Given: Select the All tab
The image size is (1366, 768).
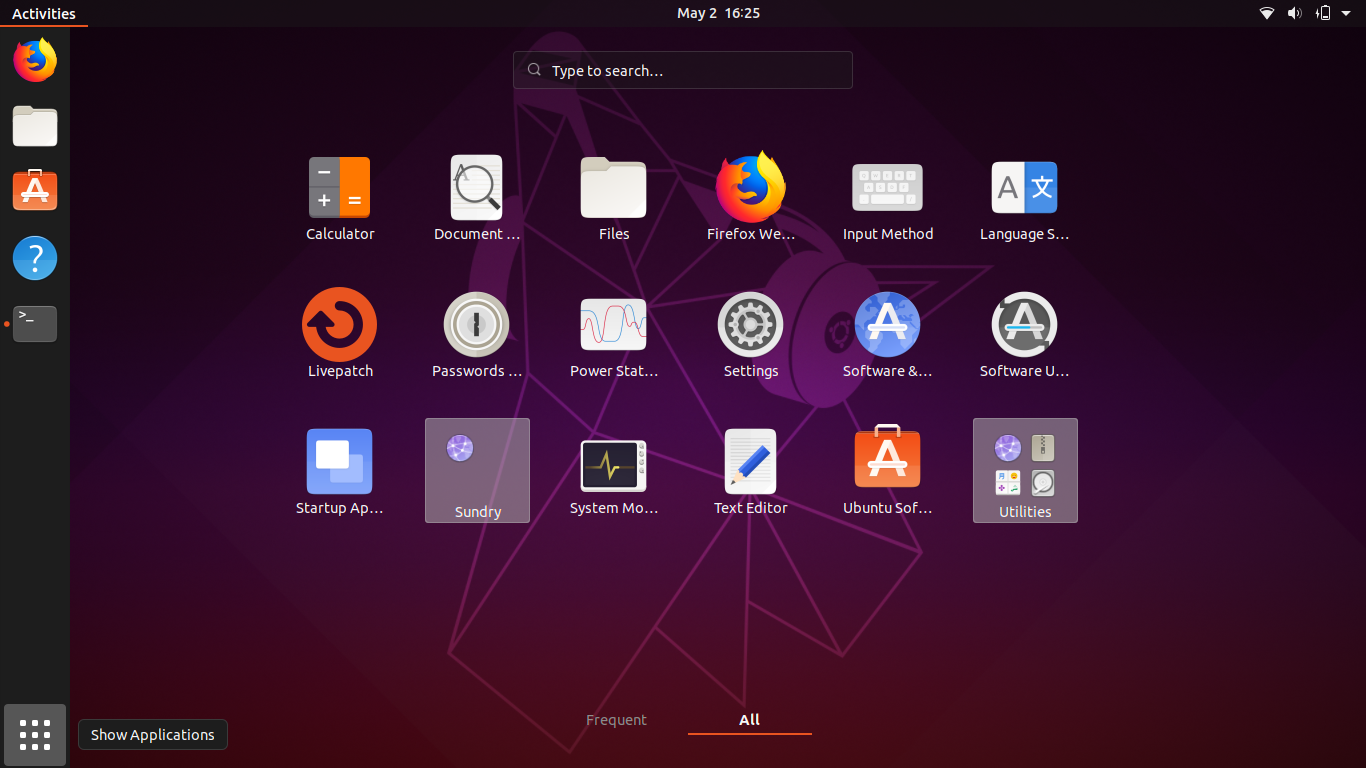Looking at the screenshot, I should [749, 720].
